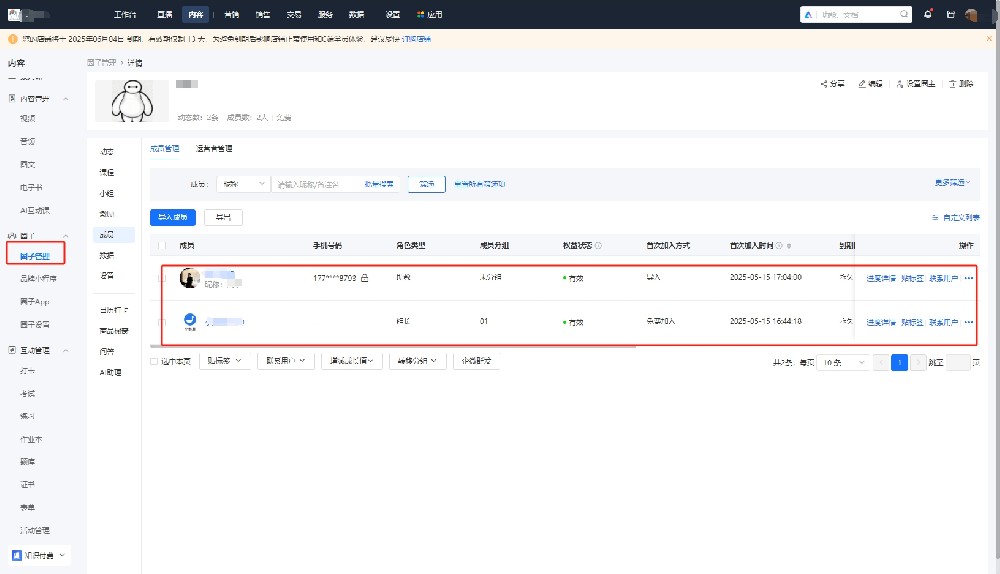Click the info icon beside 首次加入时间 column
The width and height of the screenshot is (1000, 574).
coord(779,246)
